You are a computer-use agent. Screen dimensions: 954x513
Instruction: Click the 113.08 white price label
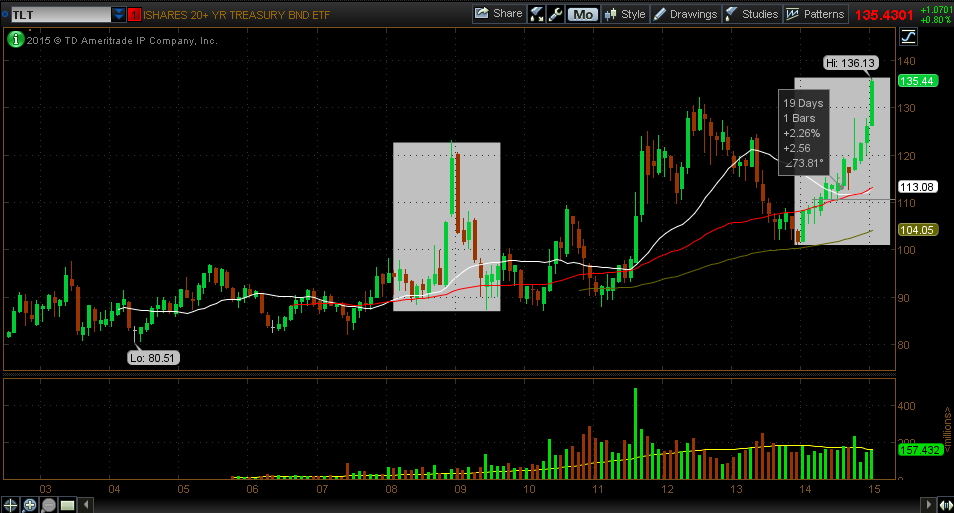(x=917, y=187)
